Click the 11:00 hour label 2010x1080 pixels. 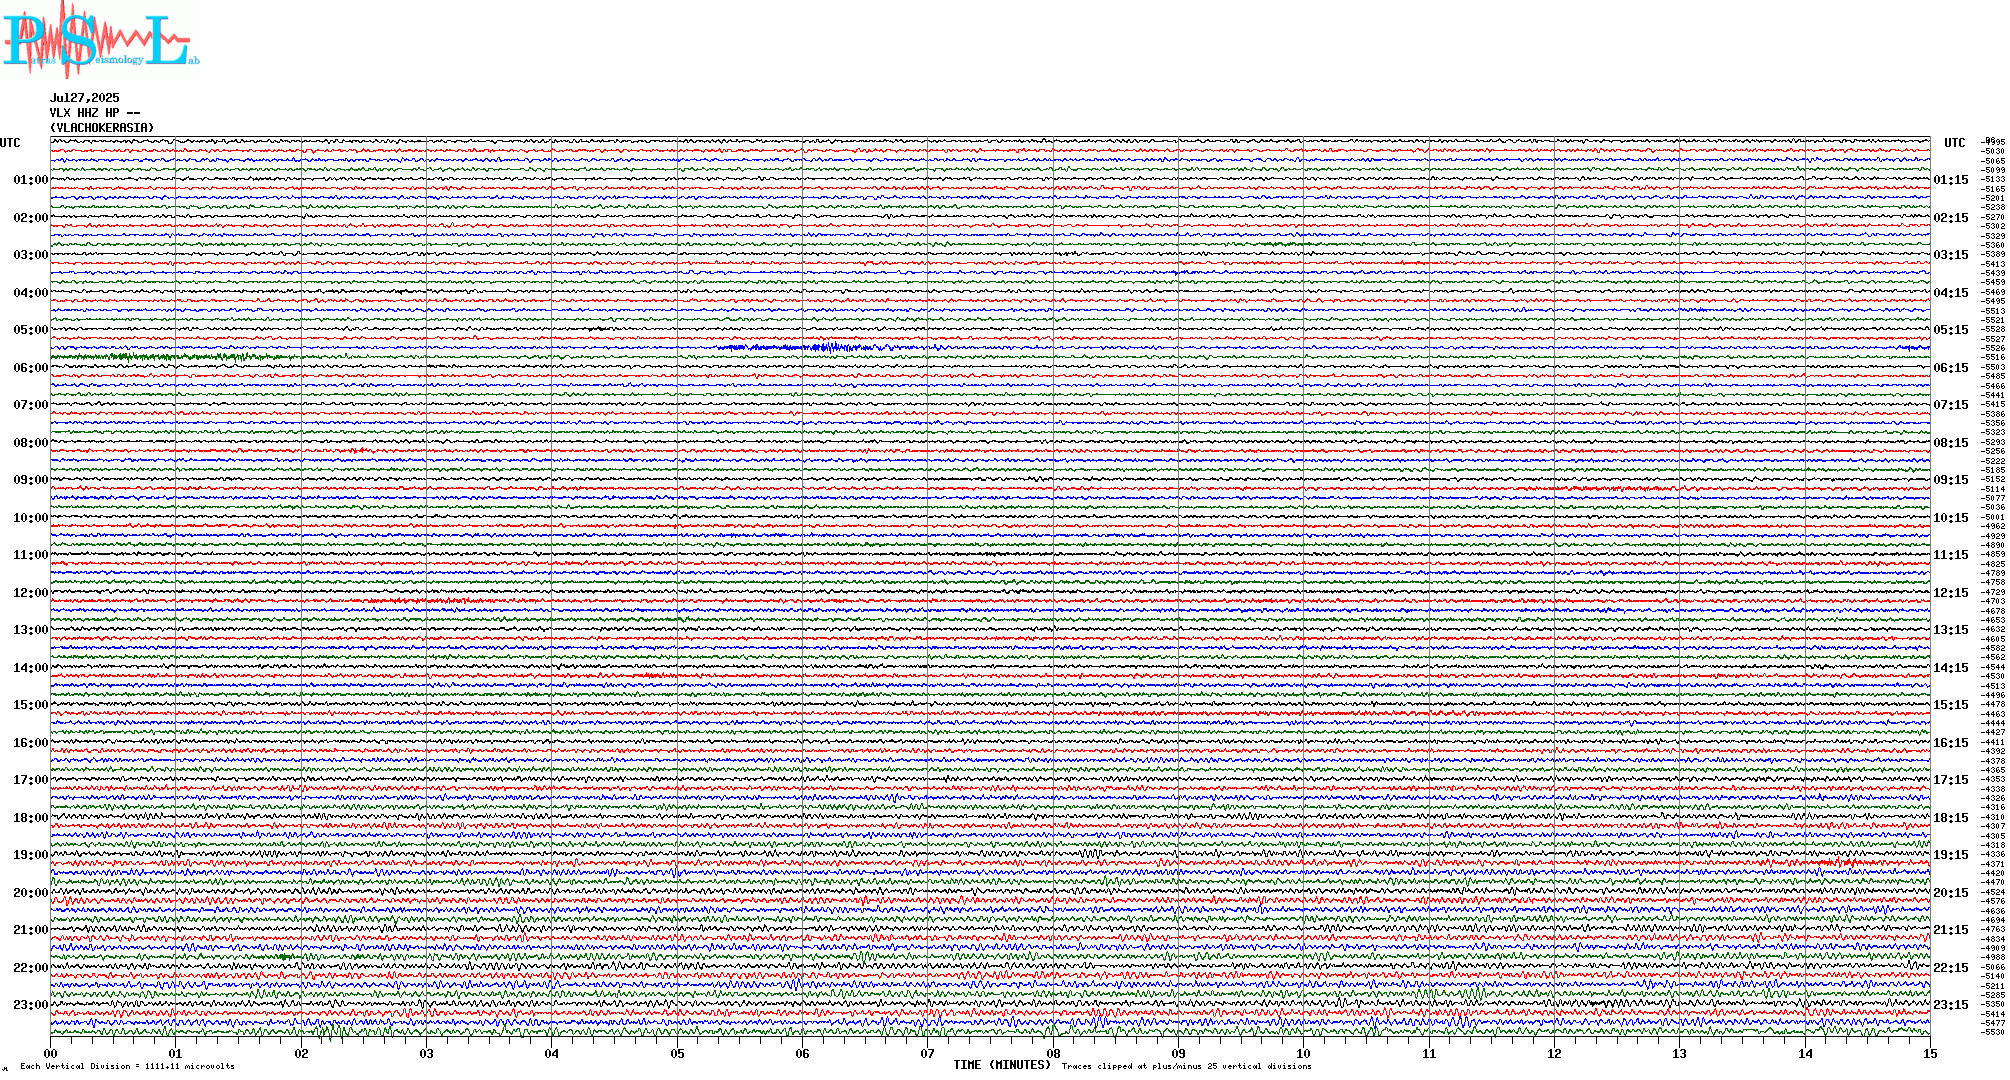30,555
